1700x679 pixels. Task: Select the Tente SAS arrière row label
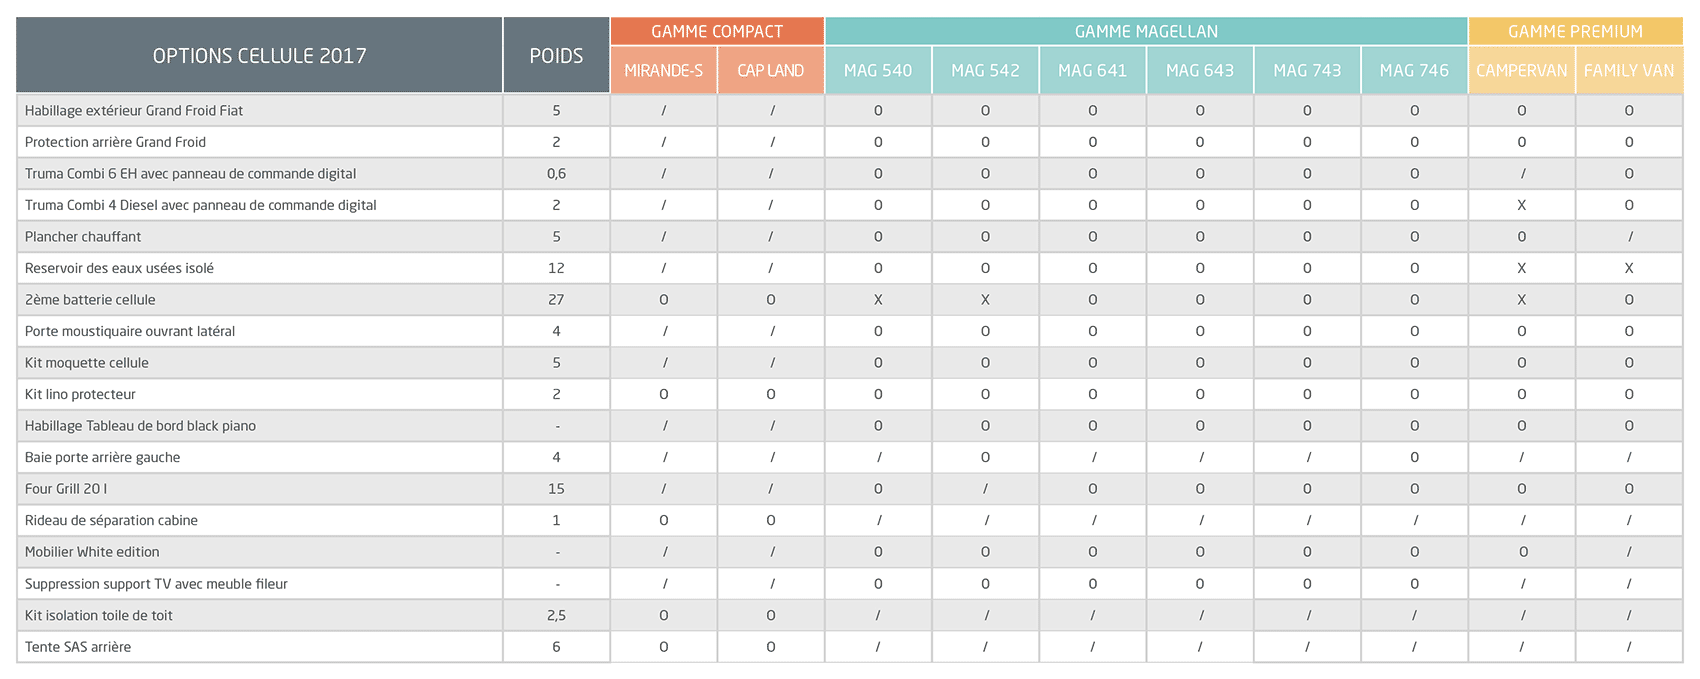coord(78,647)
